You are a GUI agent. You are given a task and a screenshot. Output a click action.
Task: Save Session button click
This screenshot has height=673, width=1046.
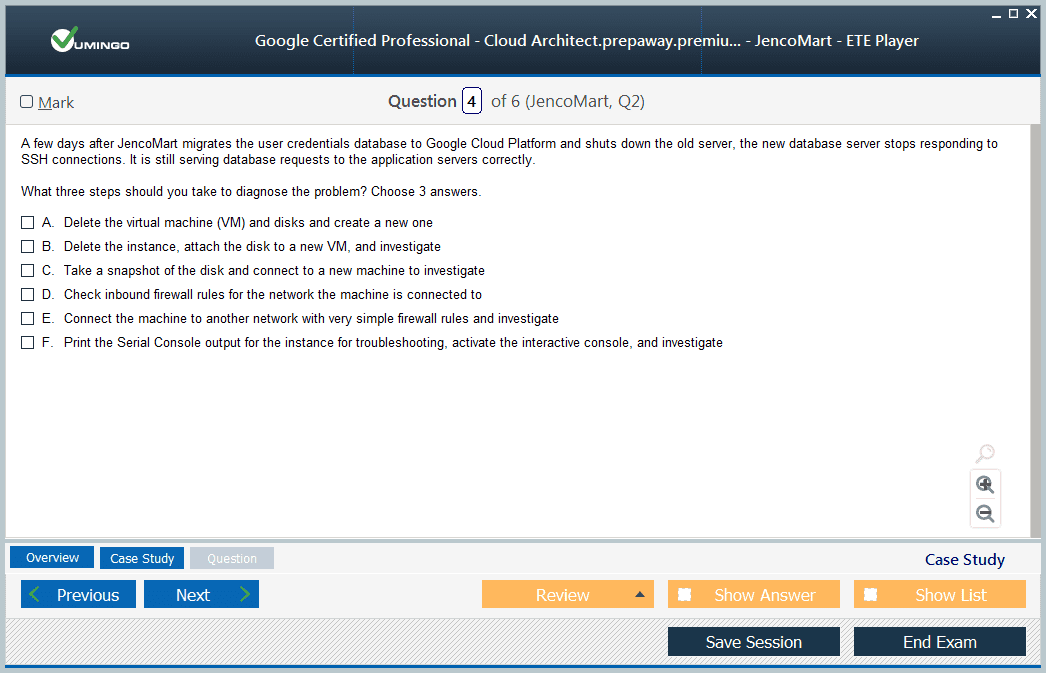[754, 642]
